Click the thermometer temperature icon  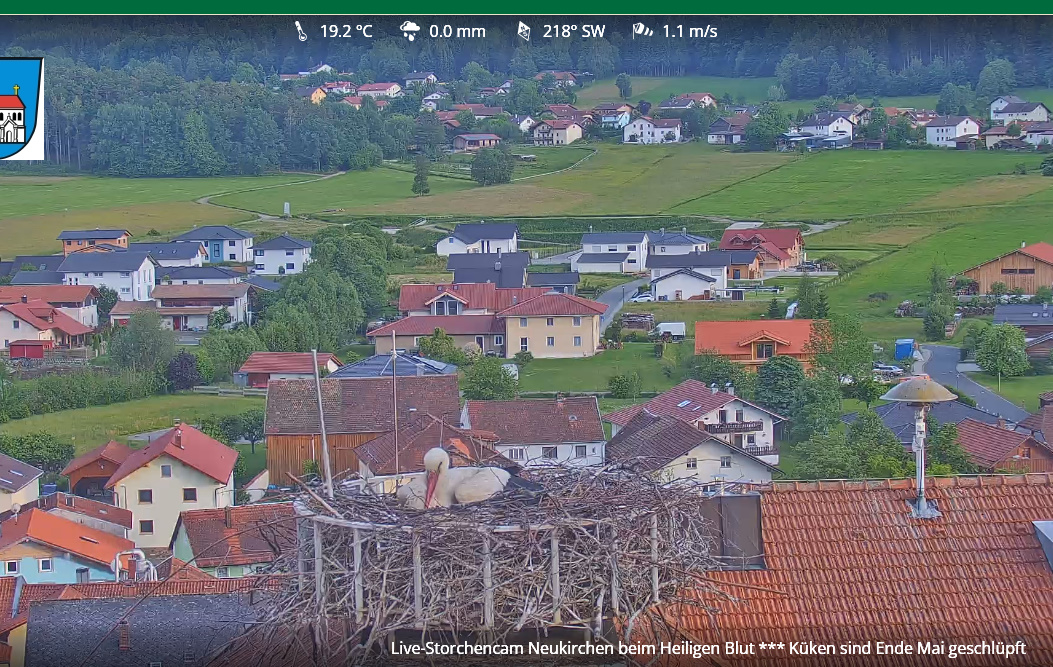click(301, 31)
